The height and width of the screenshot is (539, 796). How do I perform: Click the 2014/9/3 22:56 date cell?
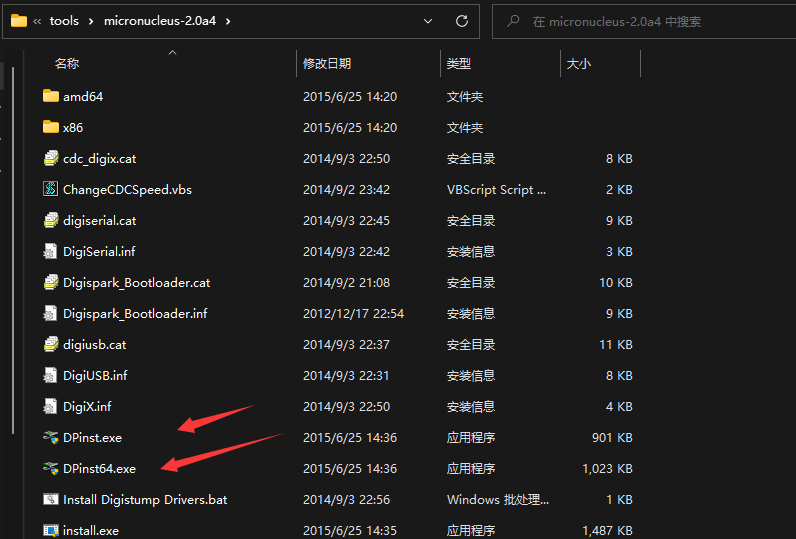point(346,500)
